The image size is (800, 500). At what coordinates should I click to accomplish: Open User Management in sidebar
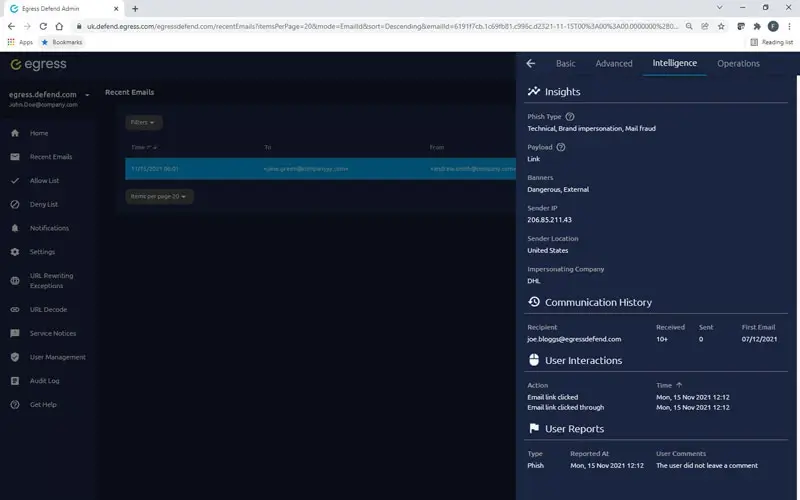click(x=57, y=357)
